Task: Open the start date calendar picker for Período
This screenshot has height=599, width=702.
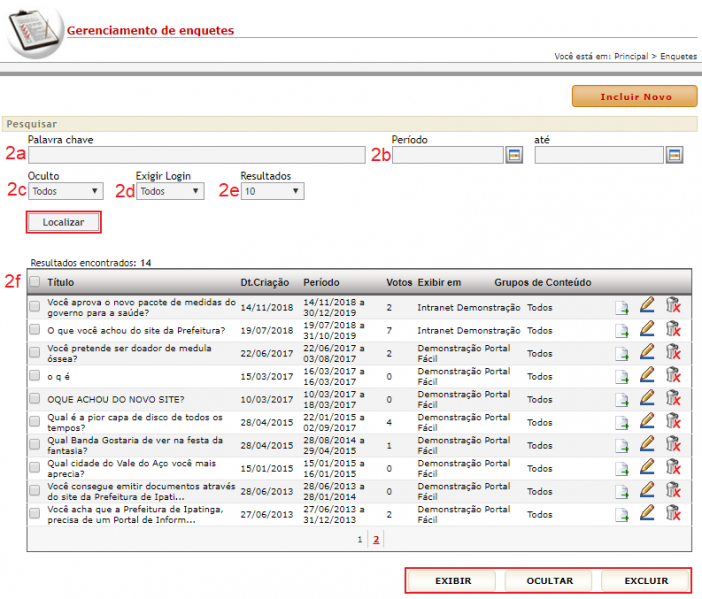Action: (514, 155)
